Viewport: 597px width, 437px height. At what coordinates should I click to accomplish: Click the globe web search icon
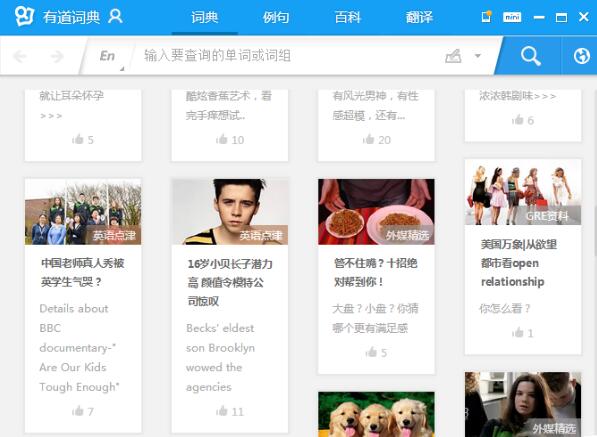click(581, 56)
